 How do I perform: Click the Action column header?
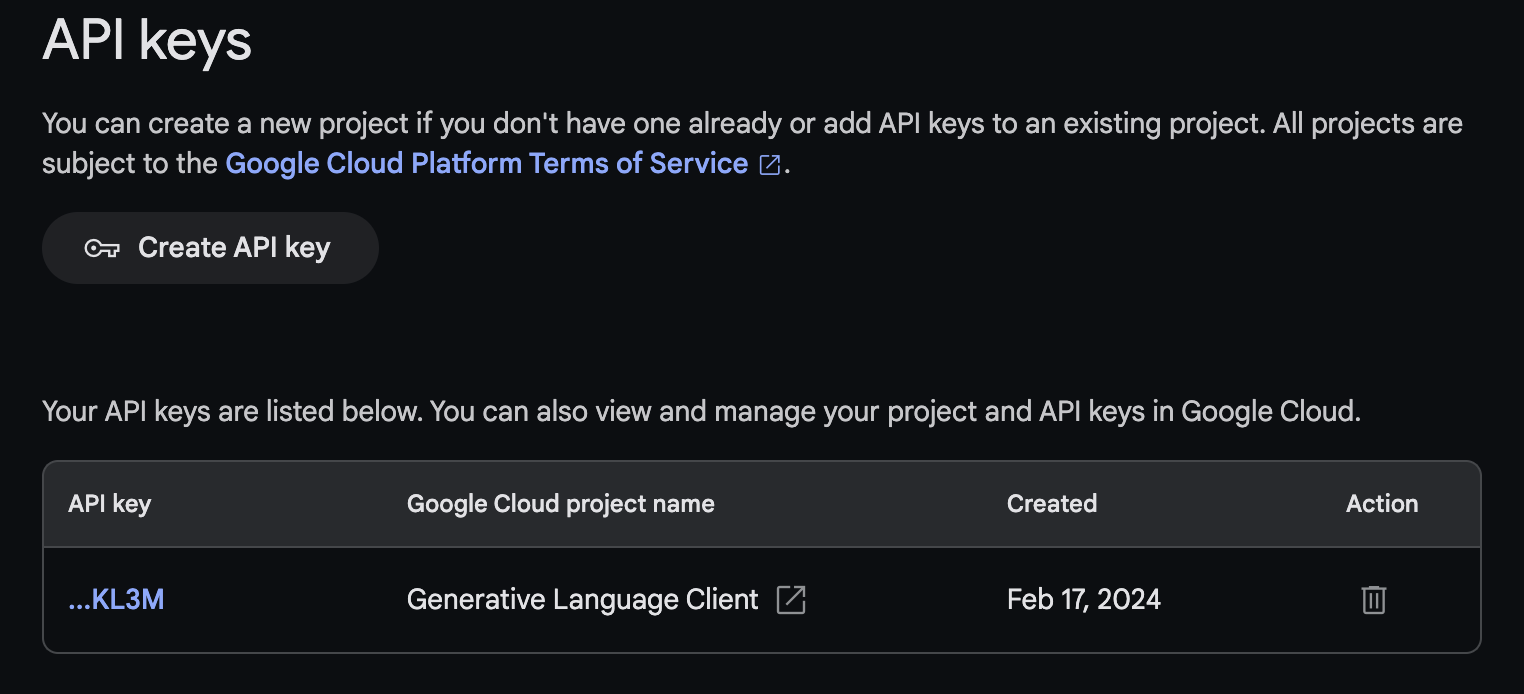coord(1382,504)
